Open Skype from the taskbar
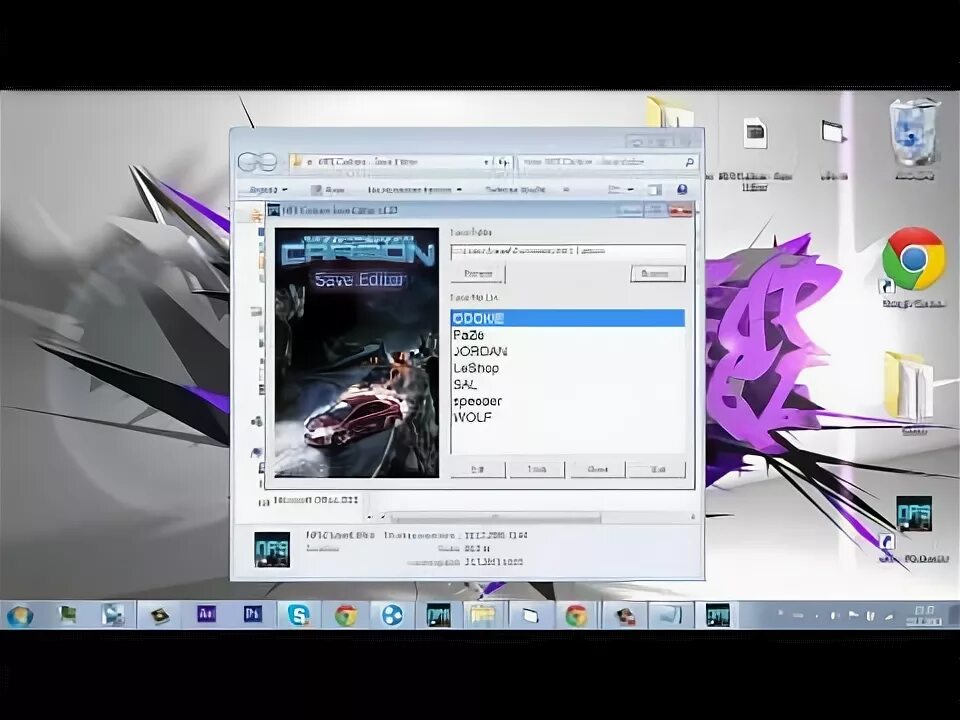The image size is (960, 720). (x=298, y=615)
